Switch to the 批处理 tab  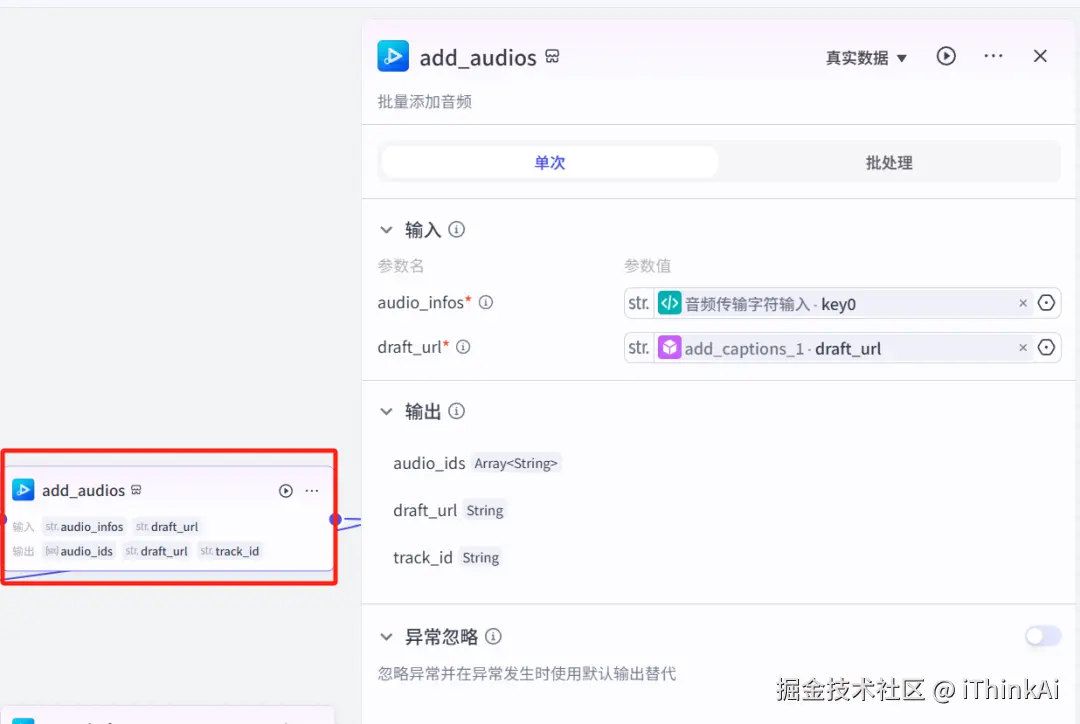pos(887,161)
